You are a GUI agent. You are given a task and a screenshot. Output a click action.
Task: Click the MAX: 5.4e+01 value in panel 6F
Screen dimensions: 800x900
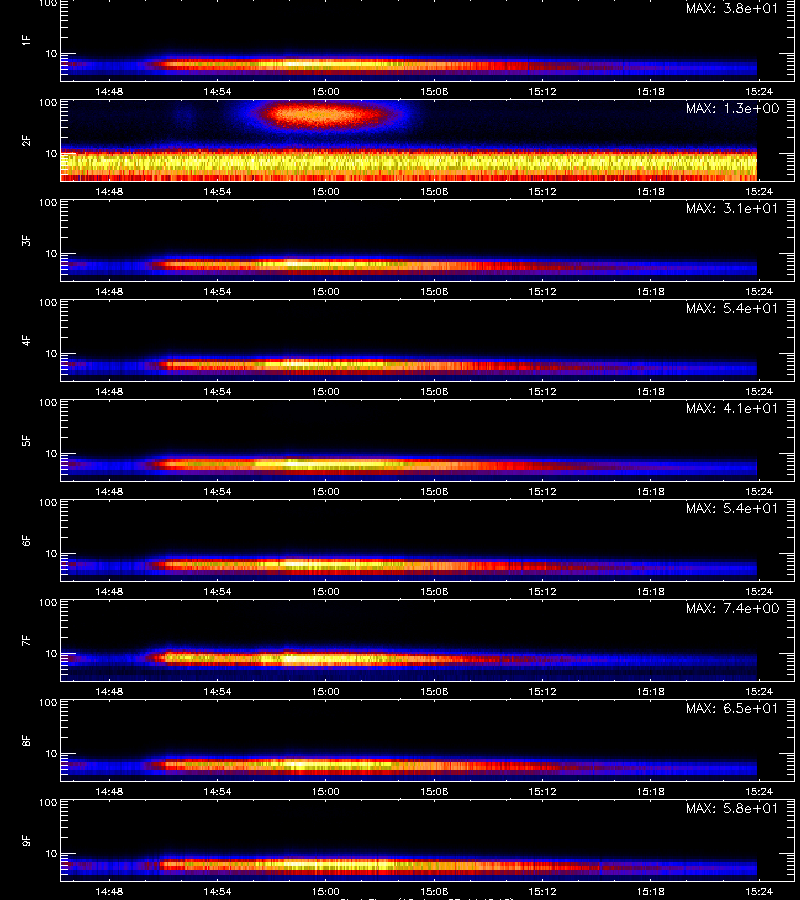[x=732, y=508]
